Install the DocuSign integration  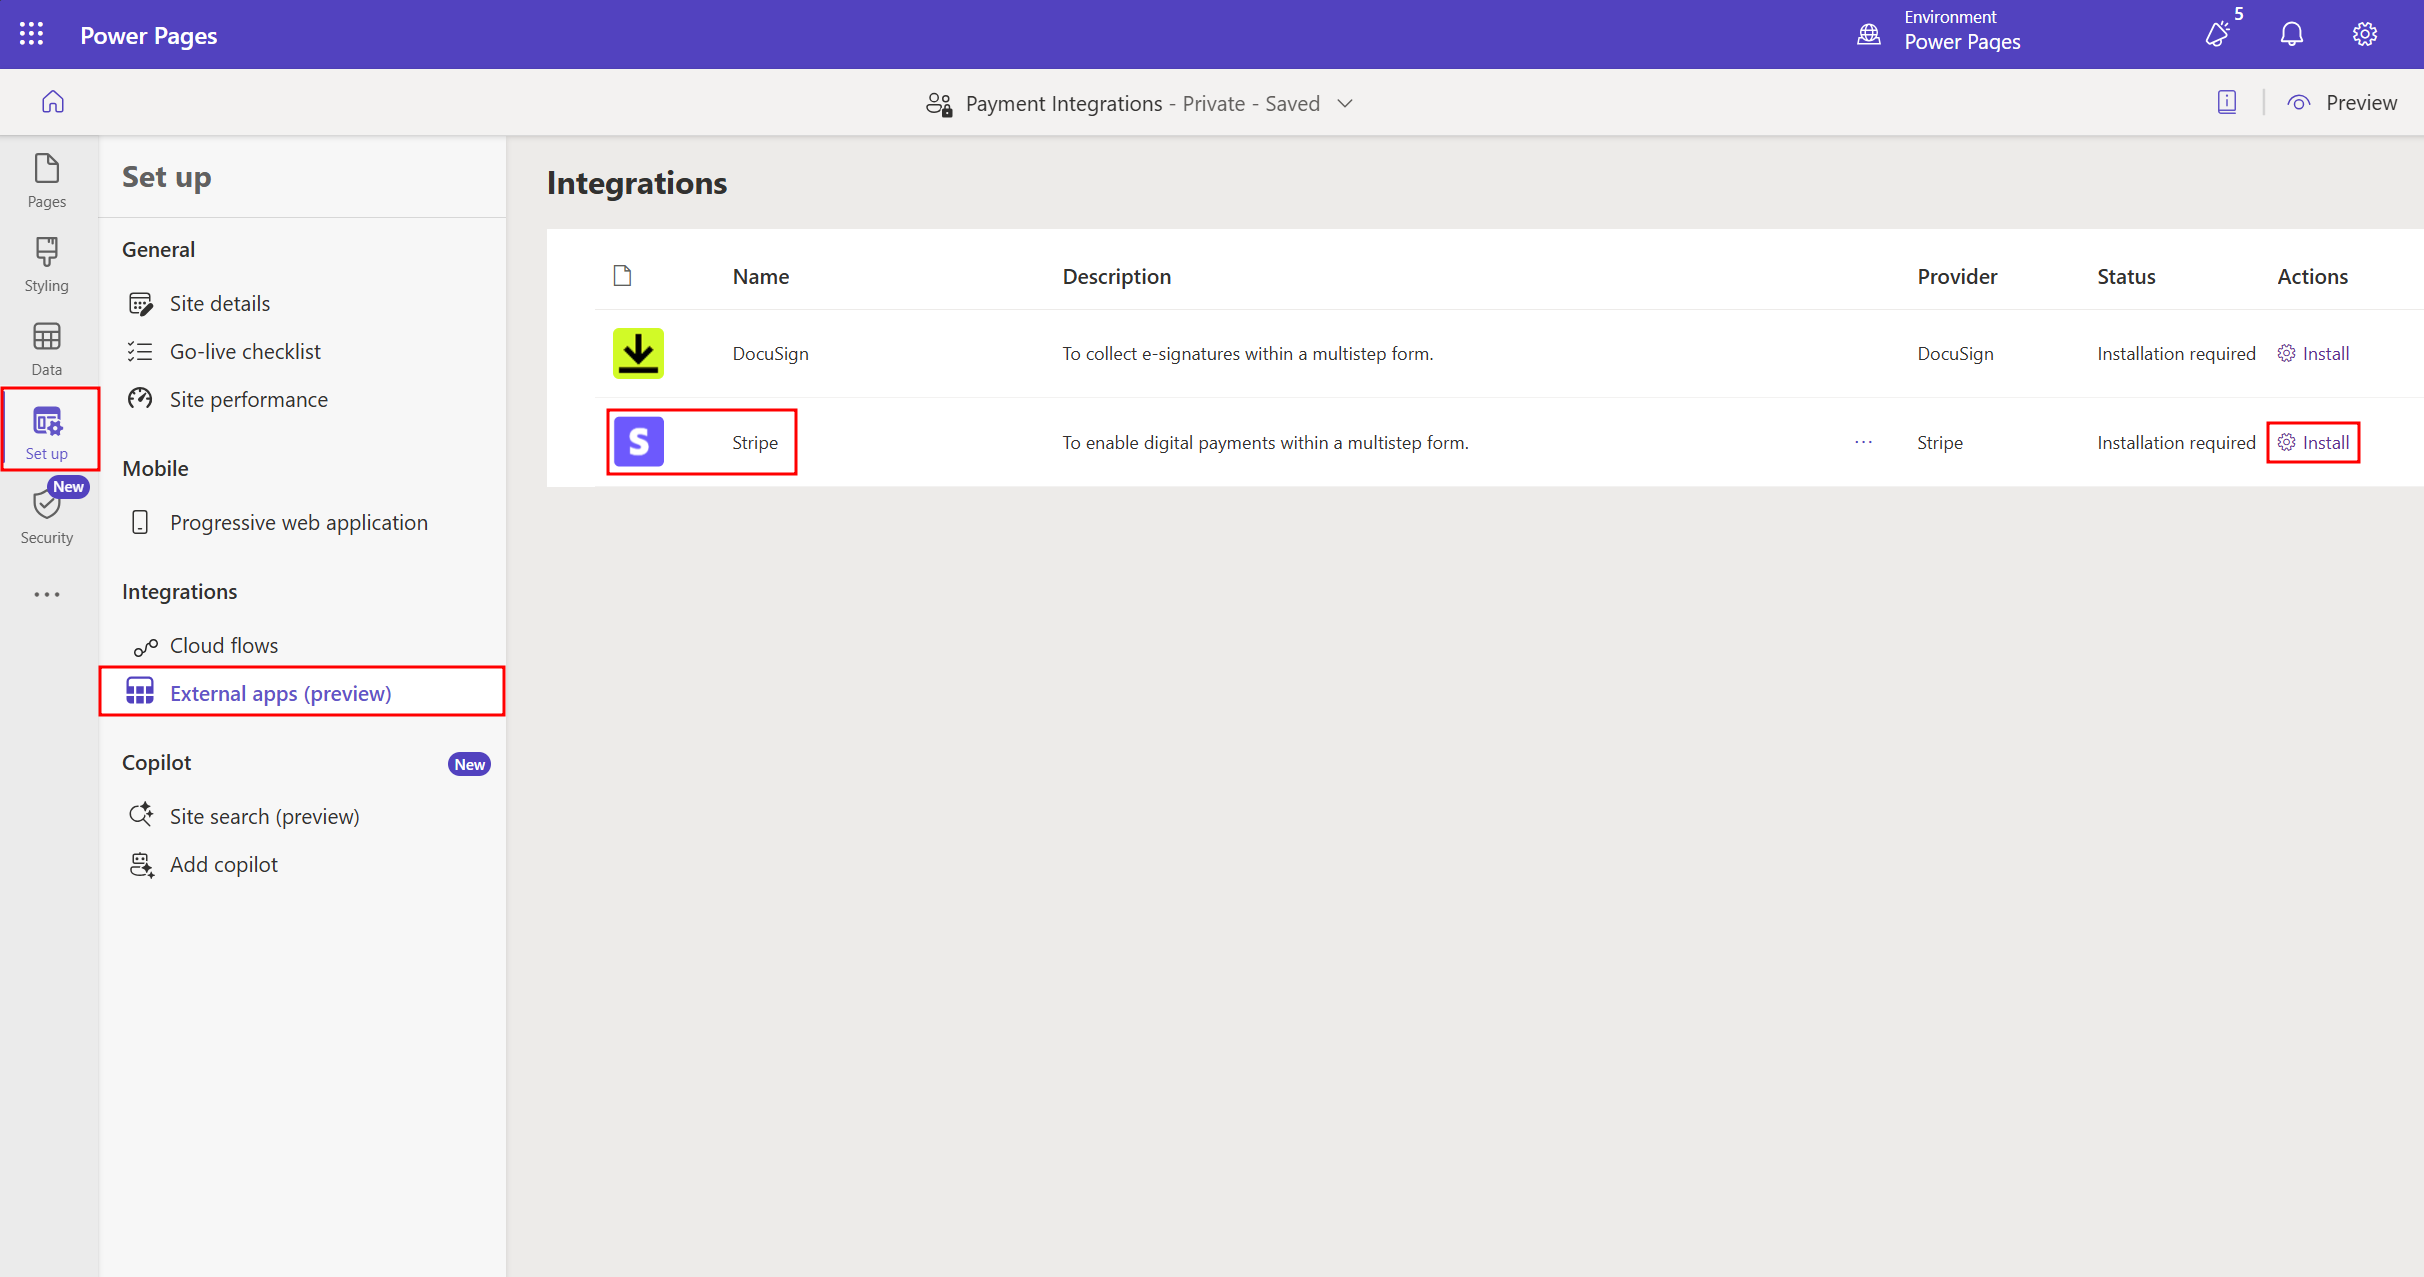[x=2314, y=353]
